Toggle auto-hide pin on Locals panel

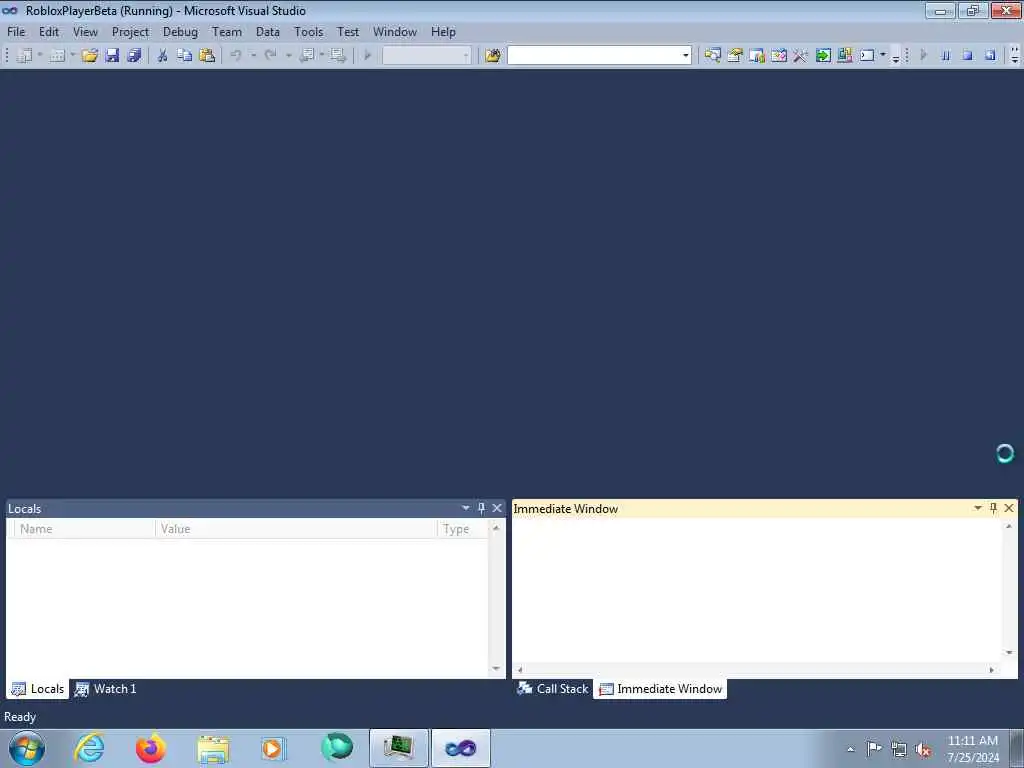(481, 508)
